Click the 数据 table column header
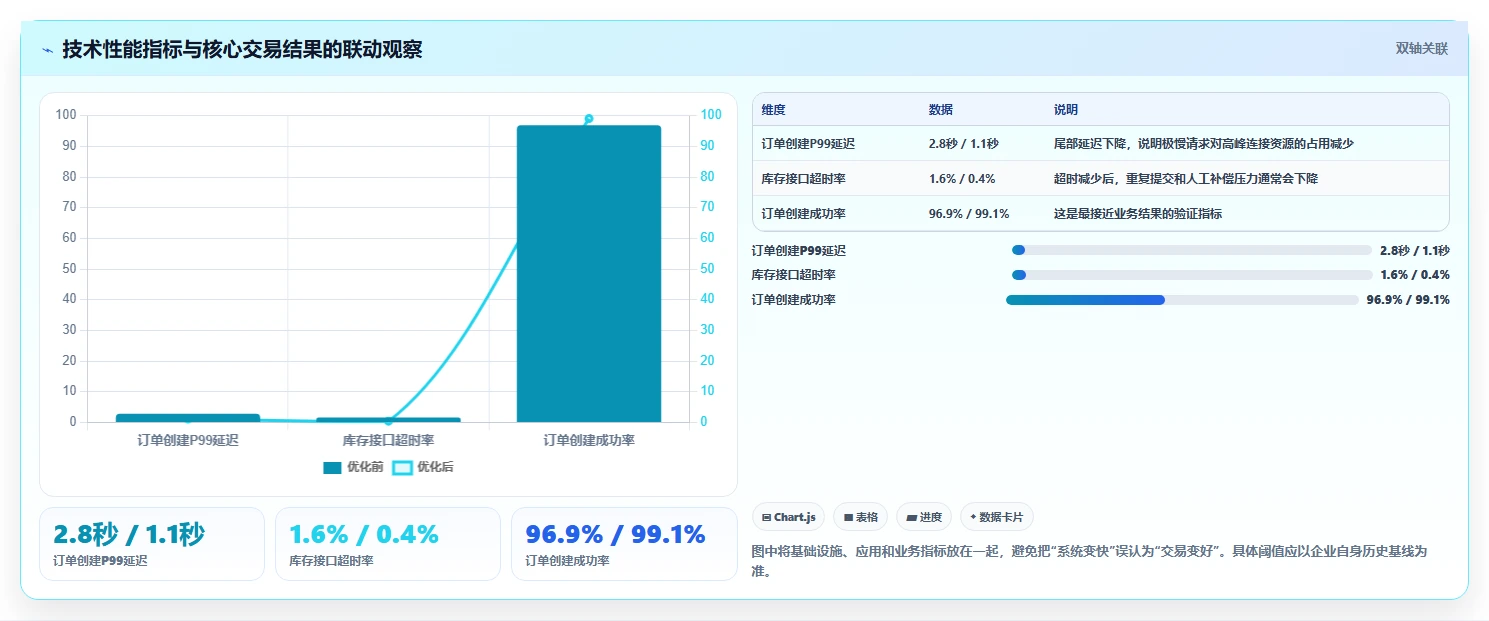Screen dimensions: 1489x621 (x=941, y=110)
